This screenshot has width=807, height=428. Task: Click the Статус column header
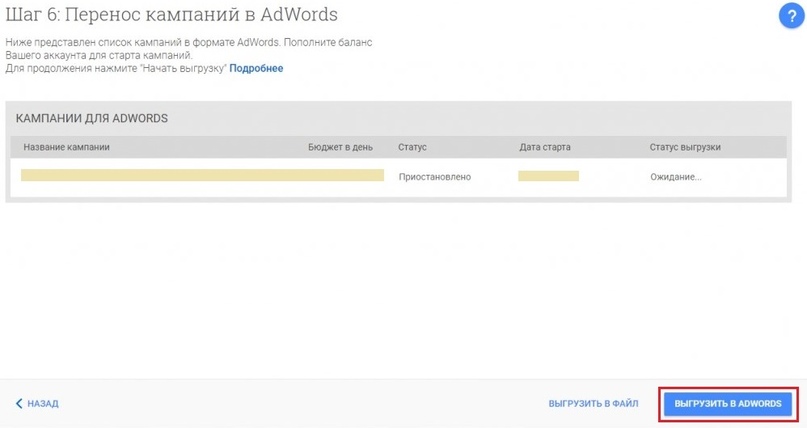412,147
